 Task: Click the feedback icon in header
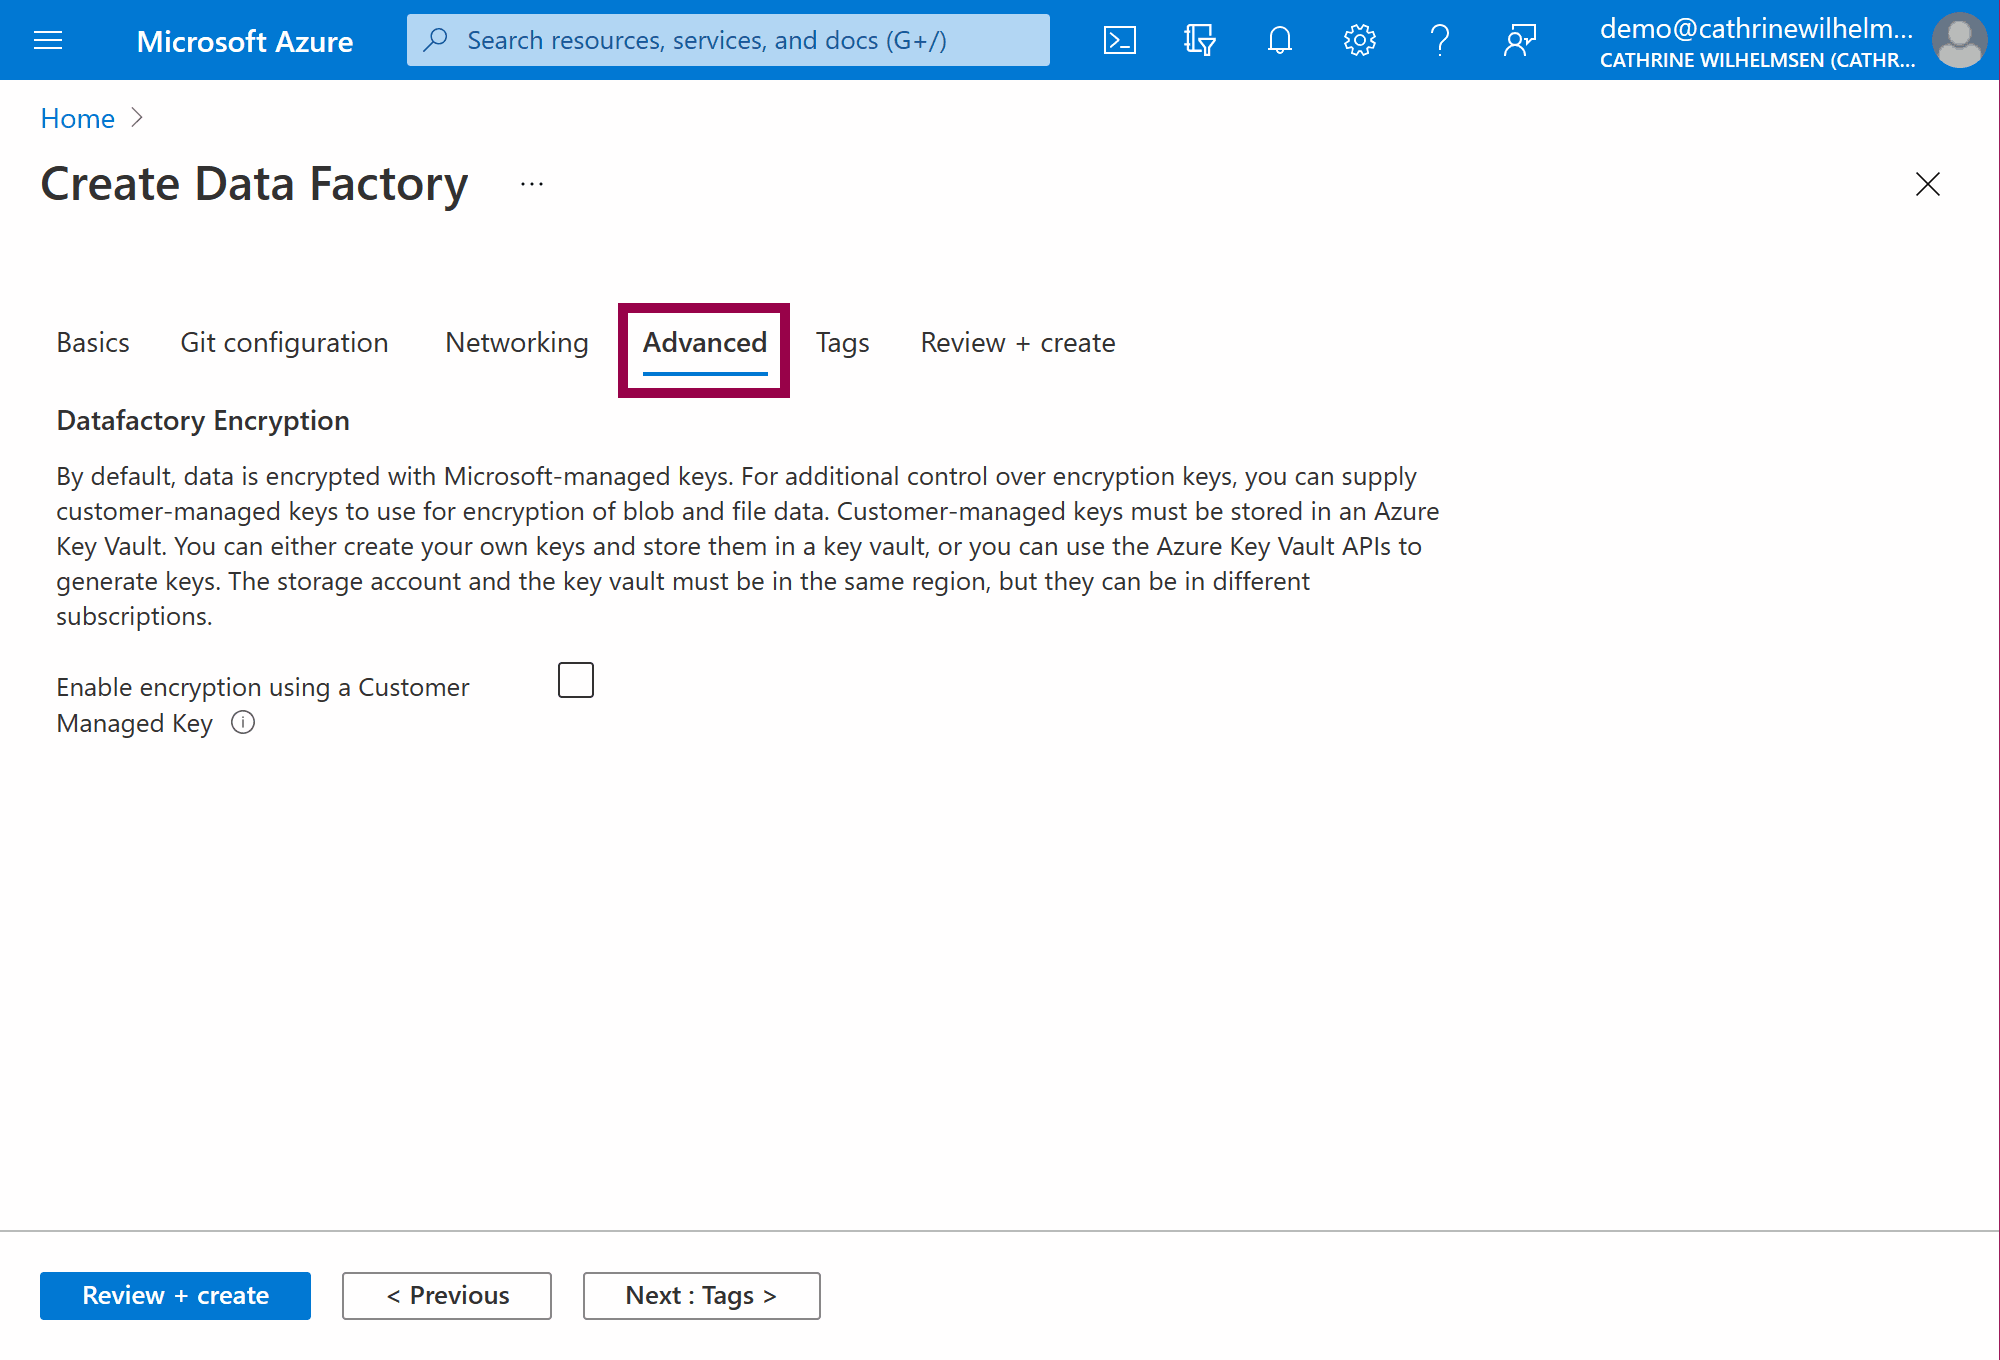(1519, 40)
